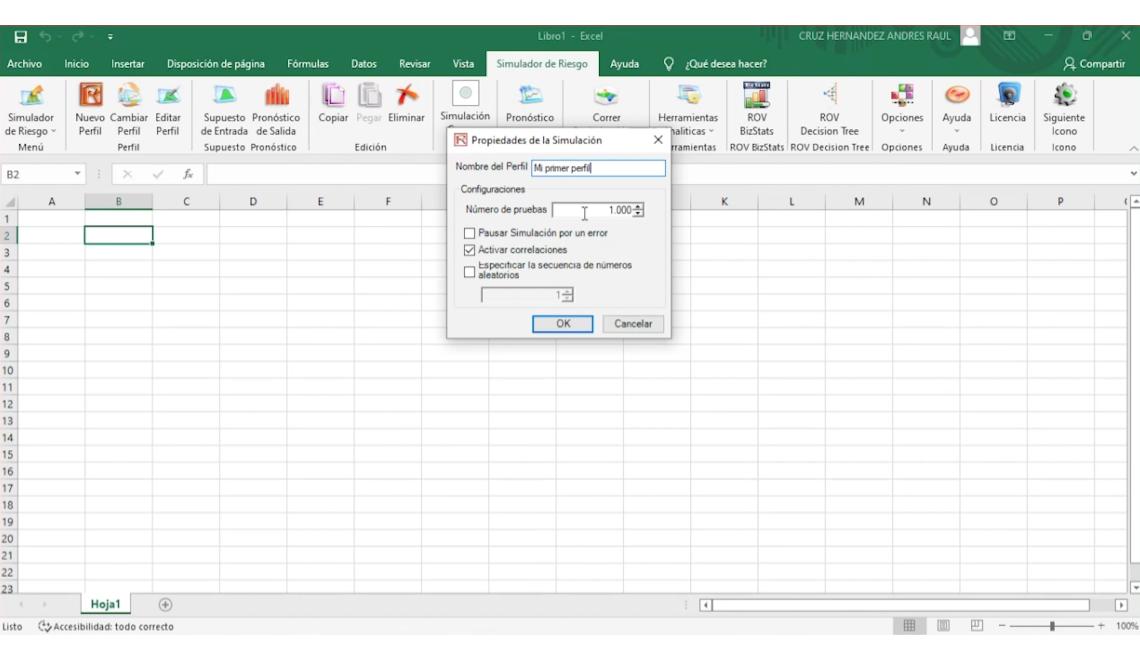Screen dimensions: 1140x670
Task: Click the Redo arrow icon
Action: (x=78, y=36)
